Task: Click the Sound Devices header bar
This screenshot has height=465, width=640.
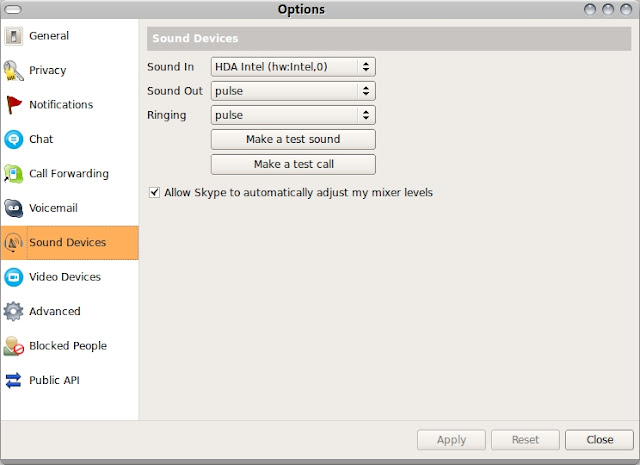Action: 389,39
